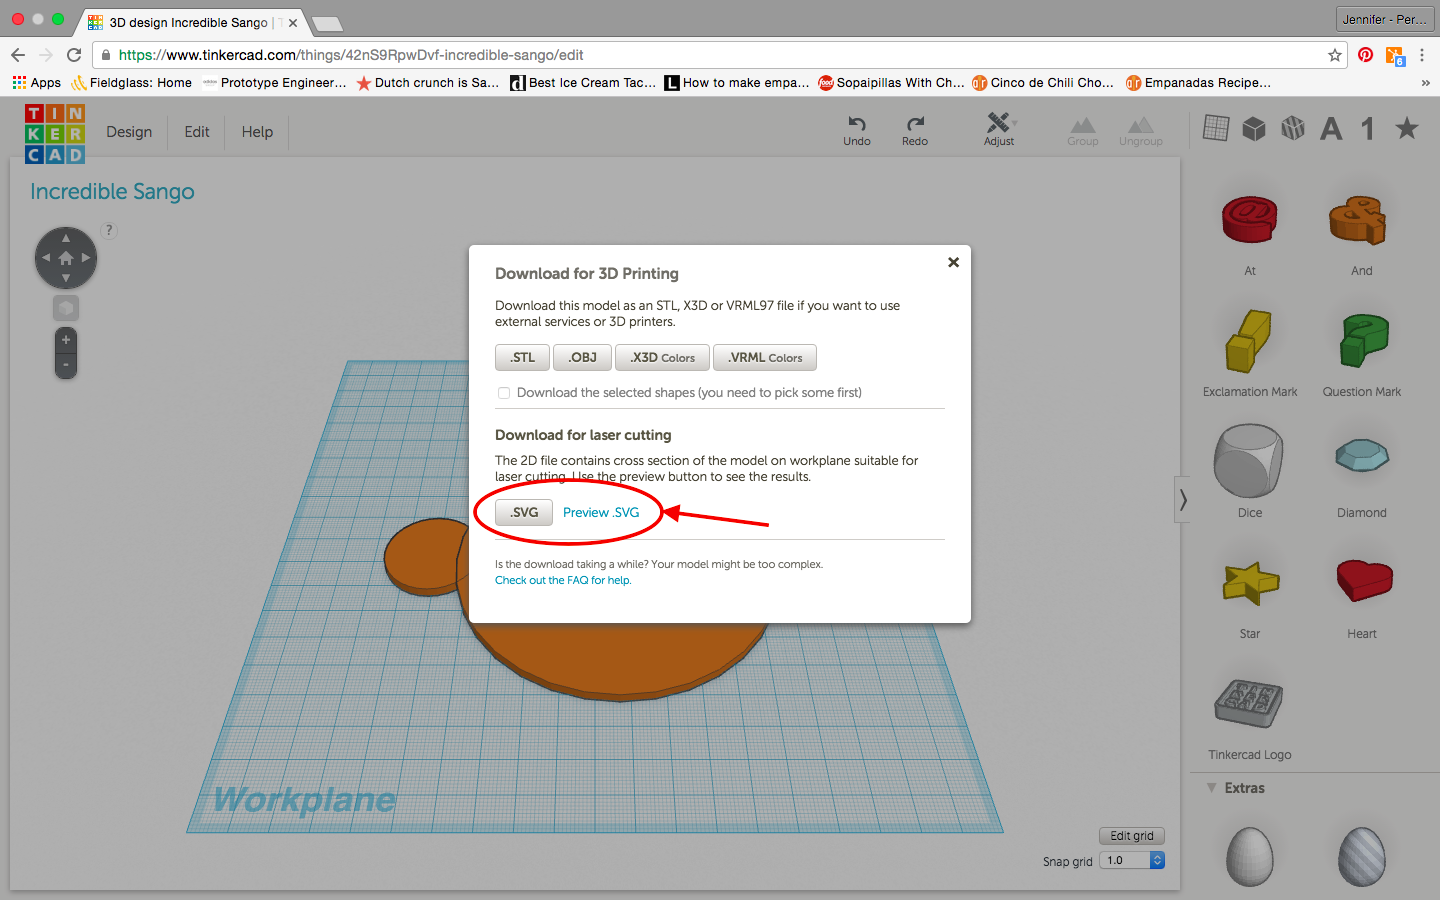The width and height of the screenshot is (1440, 900).
Task: Focus the browser address bar
Action: click(x=720, y=55)
